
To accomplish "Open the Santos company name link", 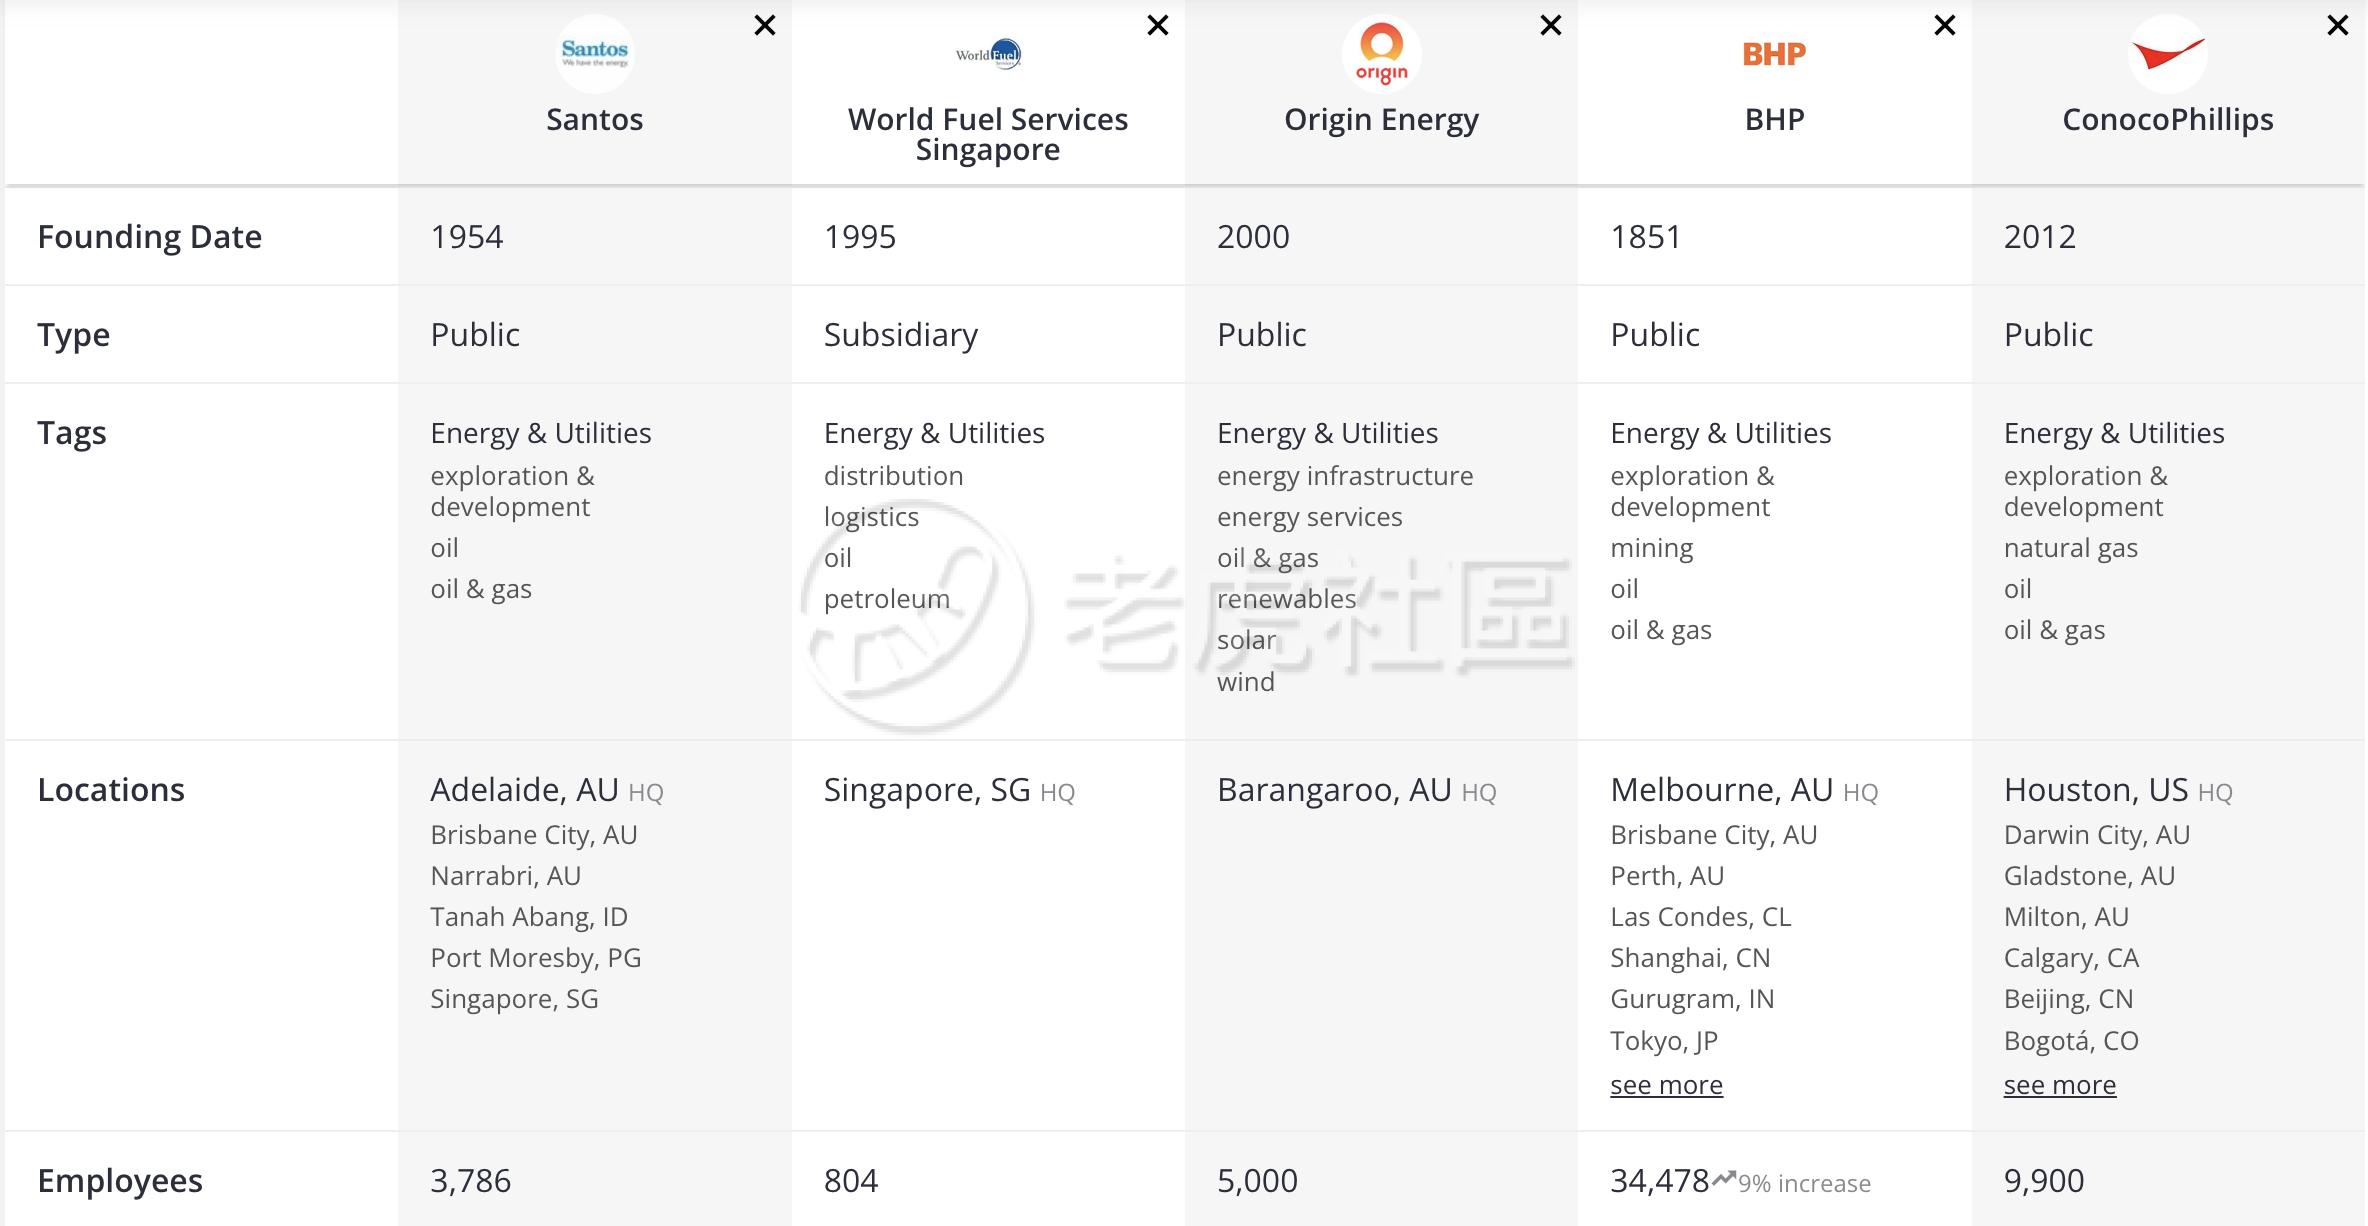I will [594, 120].
